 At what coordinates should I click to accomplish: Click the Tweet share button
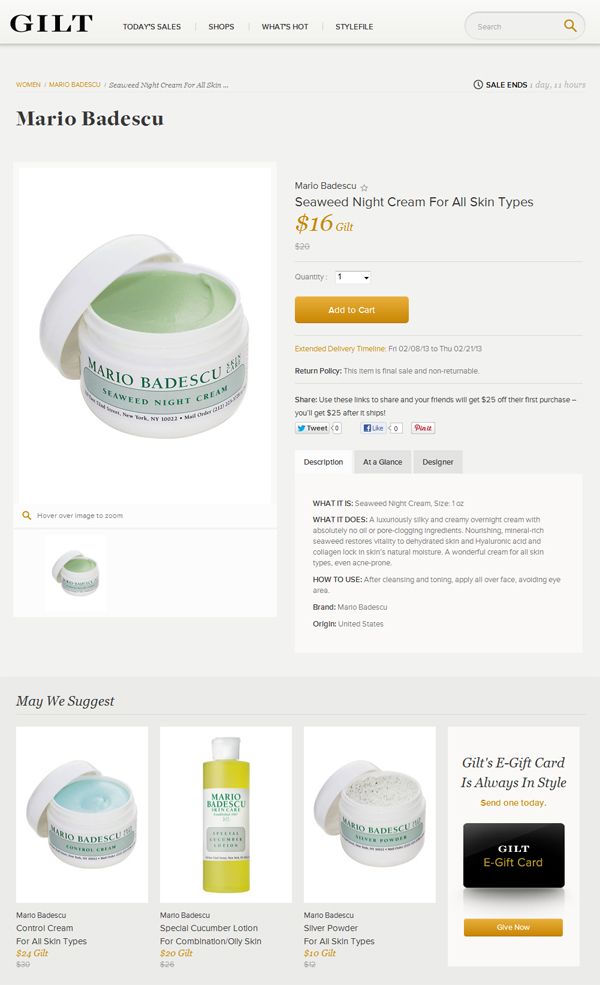pos(312,428)
